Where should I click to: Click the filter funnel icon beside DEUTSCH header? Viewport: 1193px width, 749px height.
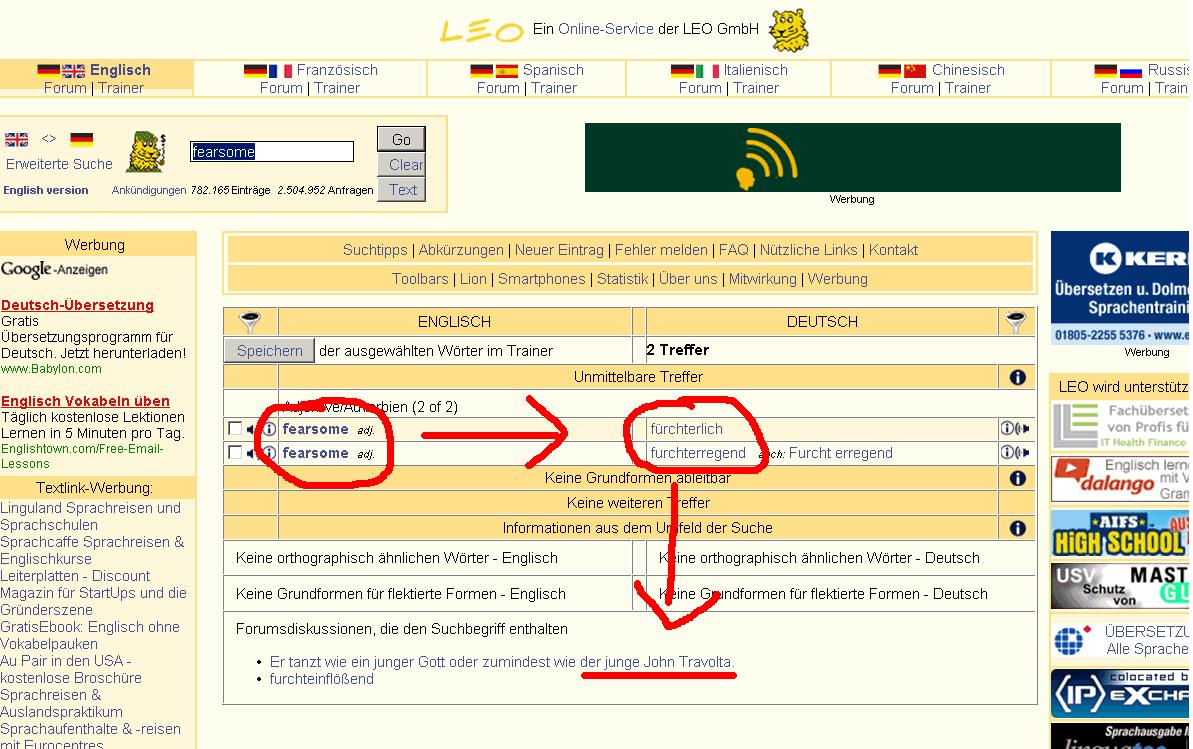click(1016, 321)
